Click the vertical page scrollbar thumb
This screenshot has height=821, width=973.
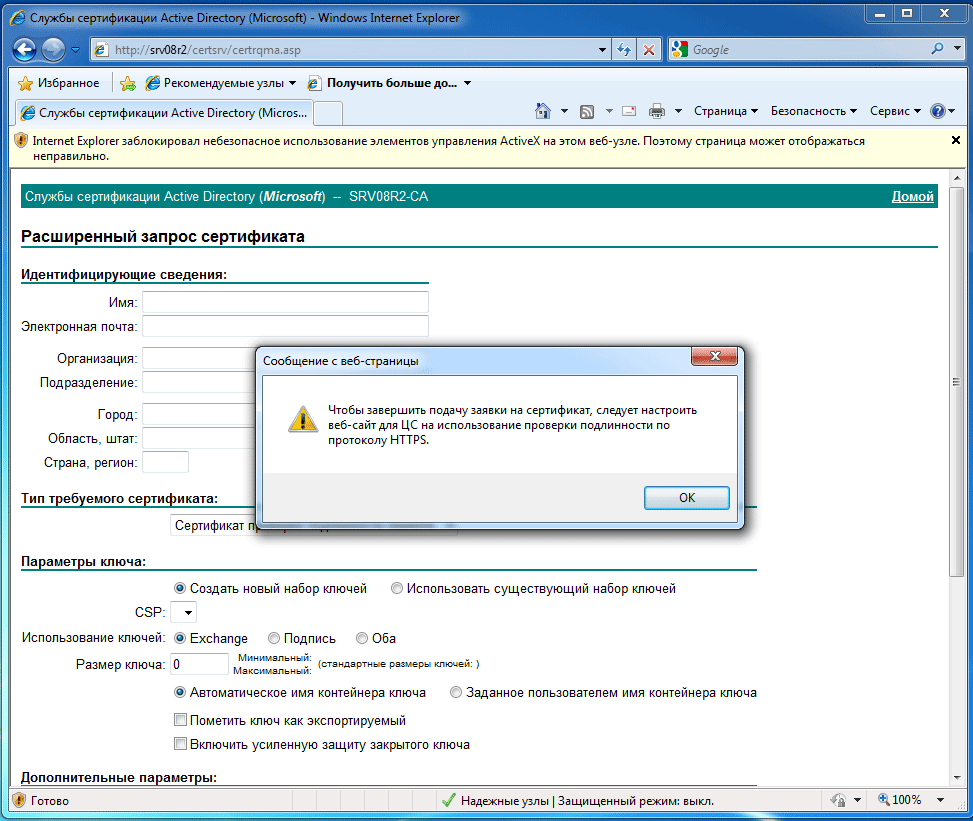point(956,382)
